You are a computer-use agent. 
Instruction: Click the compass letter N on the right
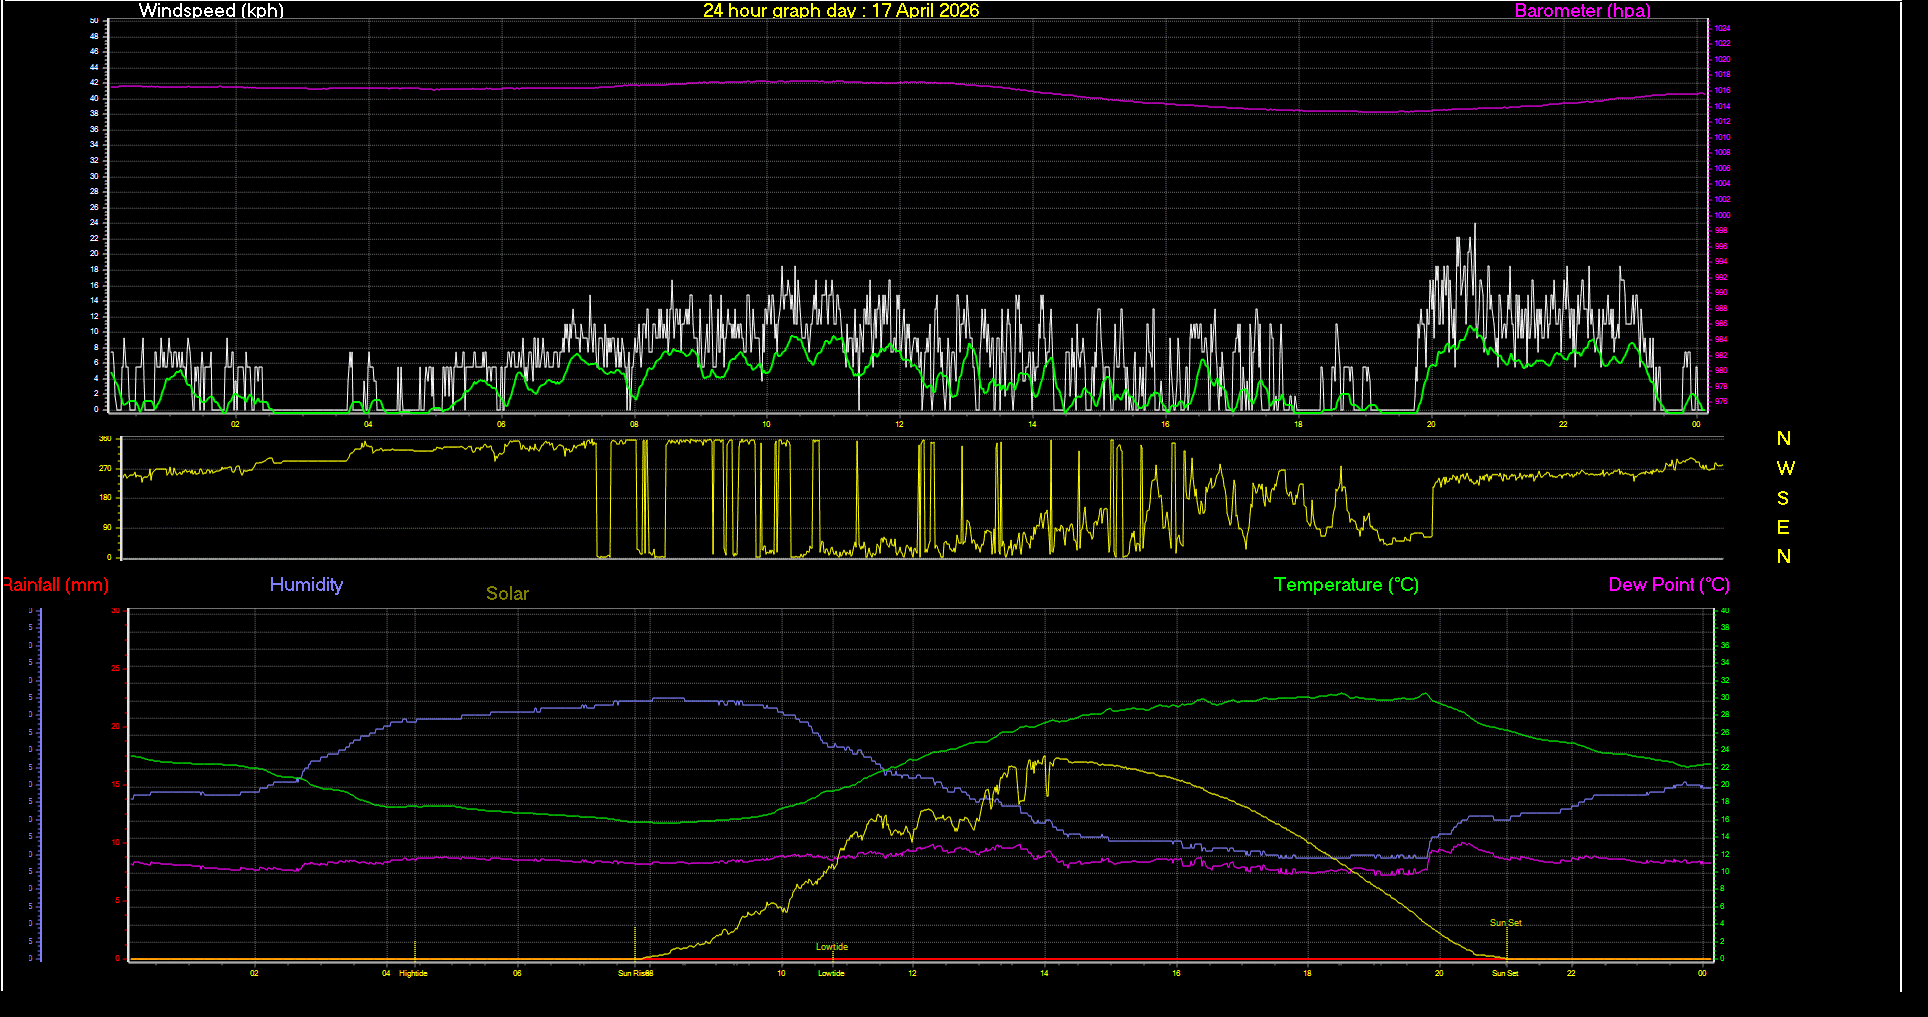click(1784, 437)
